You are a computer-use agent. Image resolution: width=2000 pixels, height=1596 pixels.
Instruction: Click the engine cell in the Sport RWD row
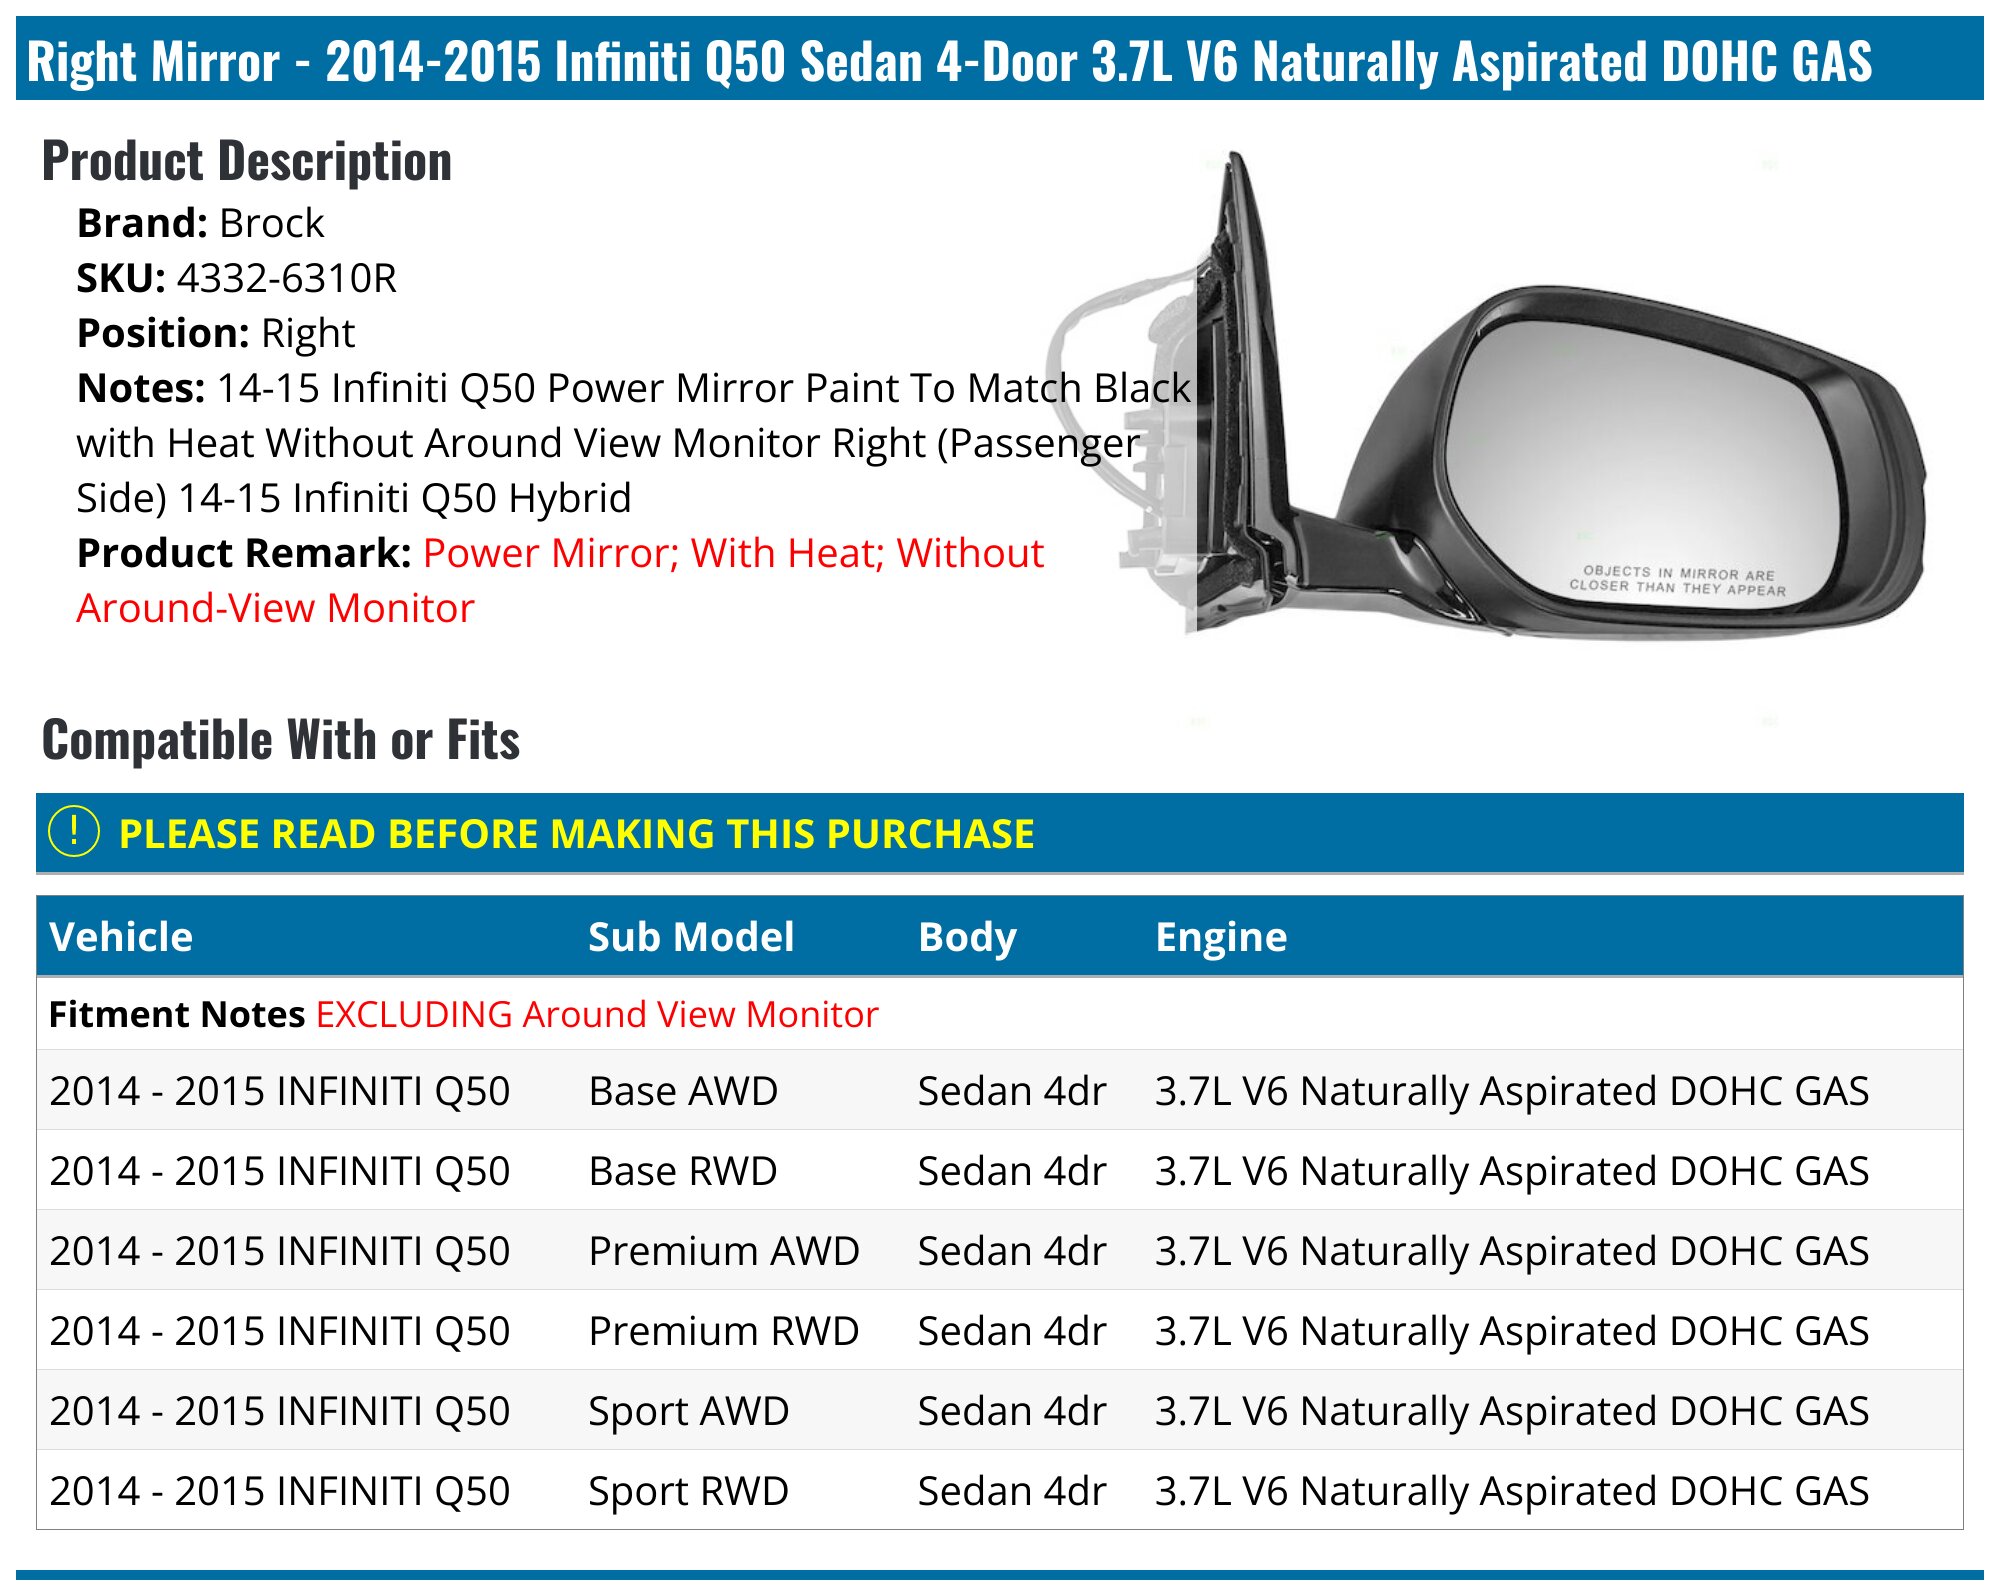coord(1512,1491)
